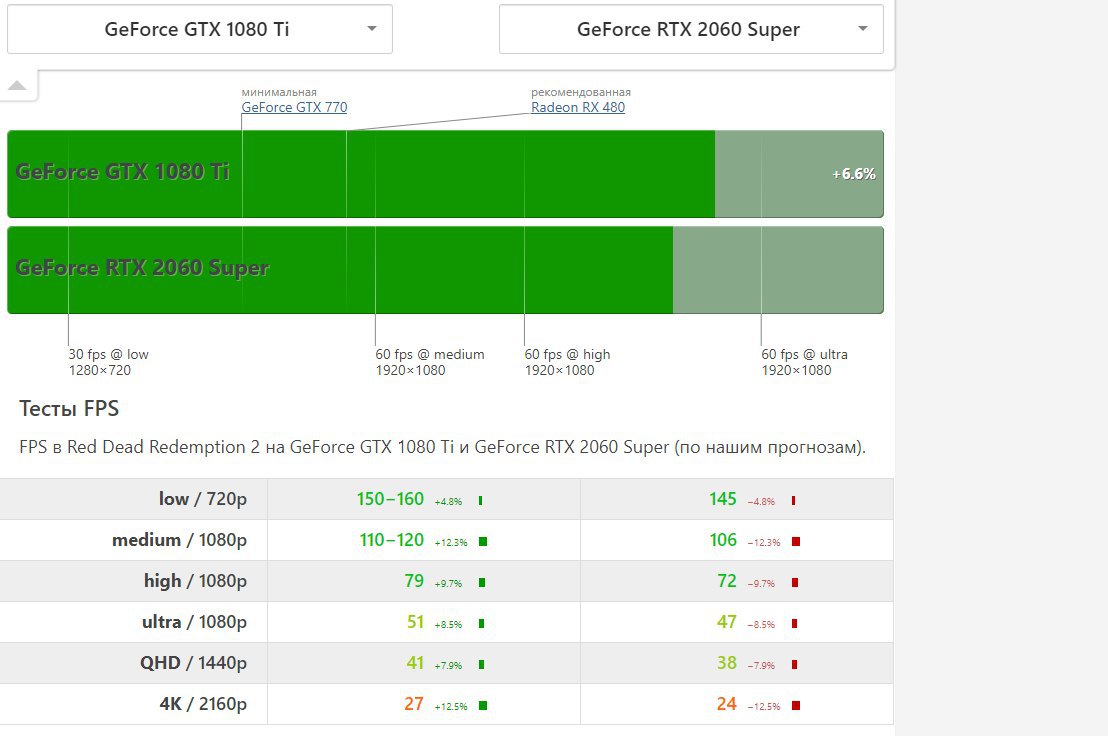This screenshot has width=1108, height=736.
Task: Click the 72 FPS value
Action: click(727, 581)
